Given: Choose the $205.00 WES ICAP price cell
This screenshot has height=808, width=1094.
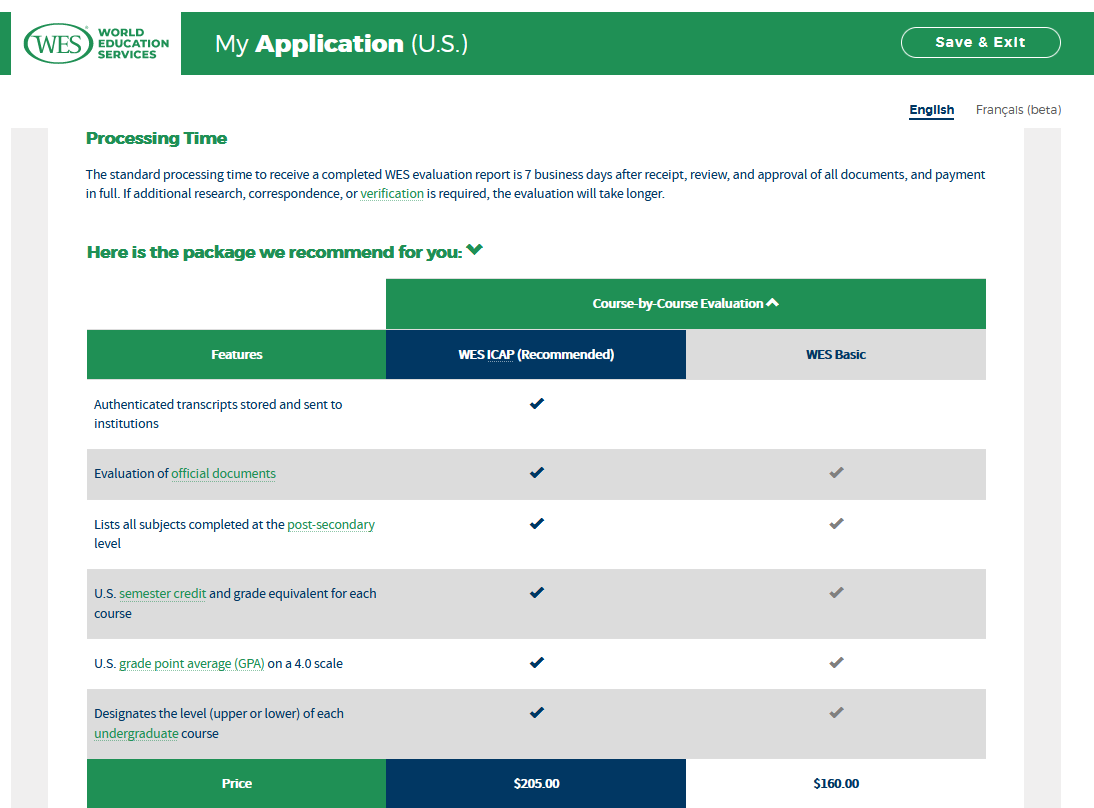Looking at the screenshot, I should (x=536, y=784).
